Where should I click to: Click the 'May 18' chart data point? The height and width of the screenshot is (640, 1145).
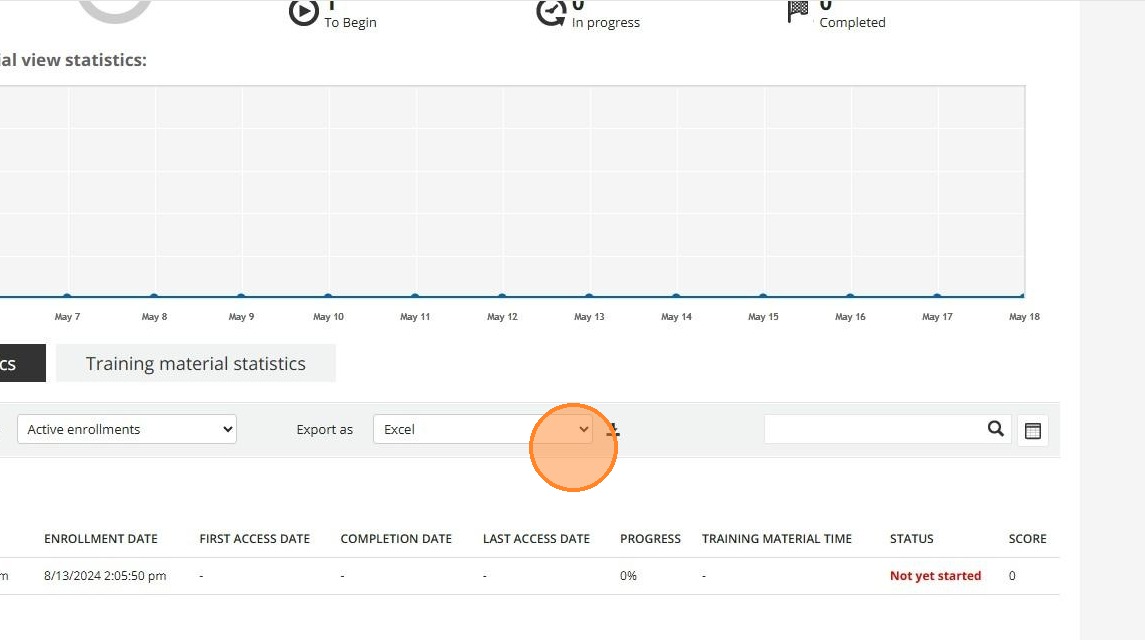tap(1023, 296)
